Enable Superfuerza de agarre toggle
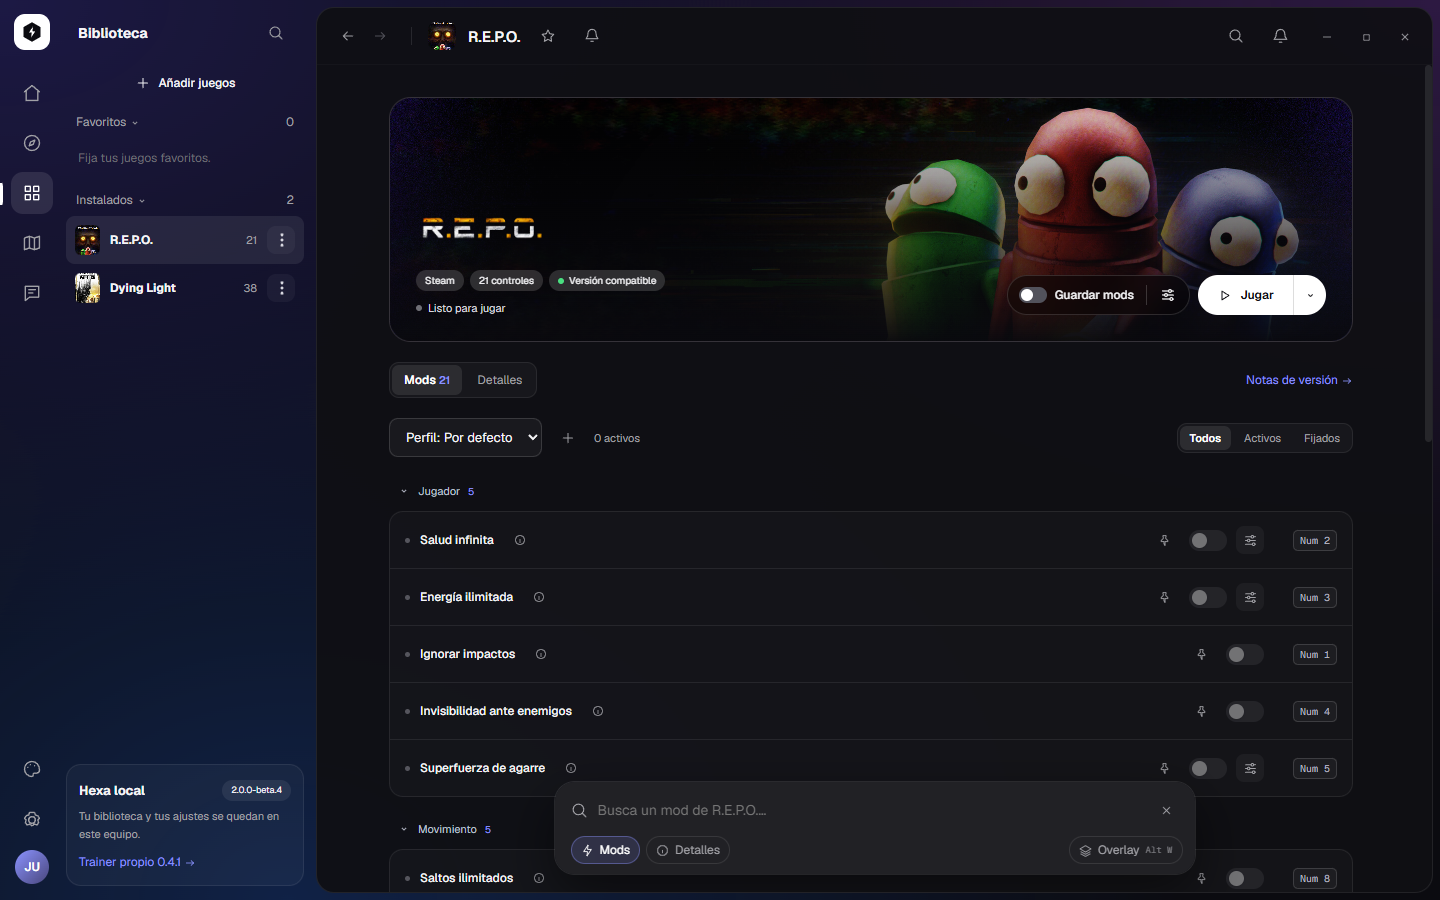The height and width of the screenshot is (900, 1440). pos(1207,768)
